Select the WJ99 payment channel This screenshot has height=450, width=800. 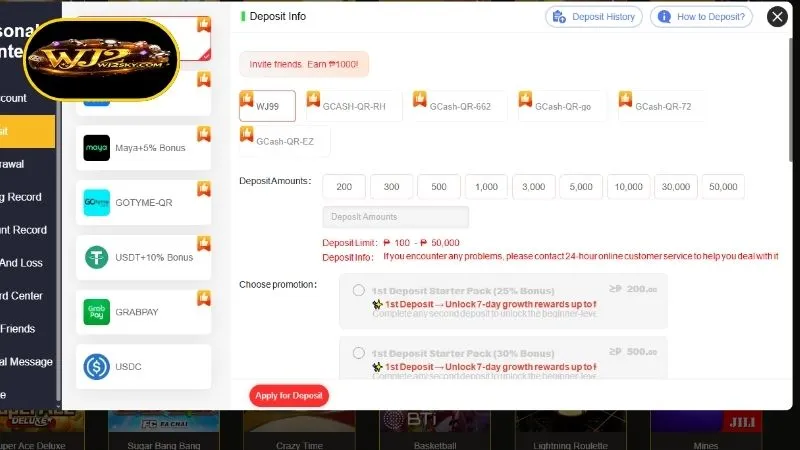(267, 106)
